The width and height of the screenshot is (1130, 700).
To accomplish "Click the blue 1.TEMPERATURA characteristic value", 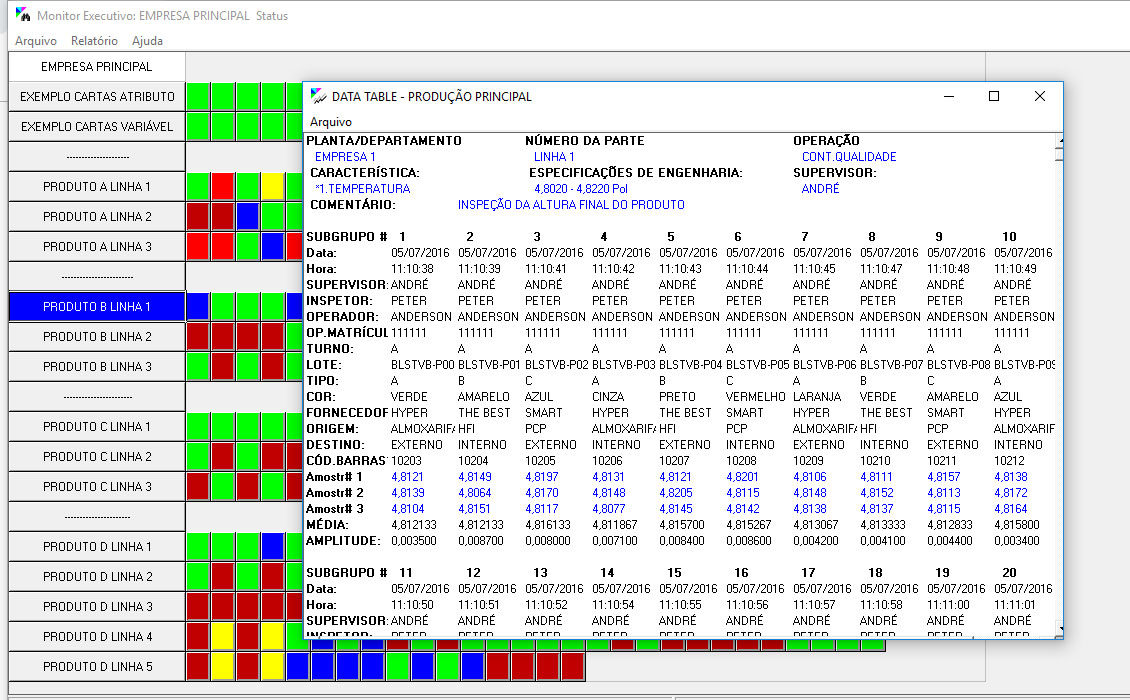I will point(362,189).
